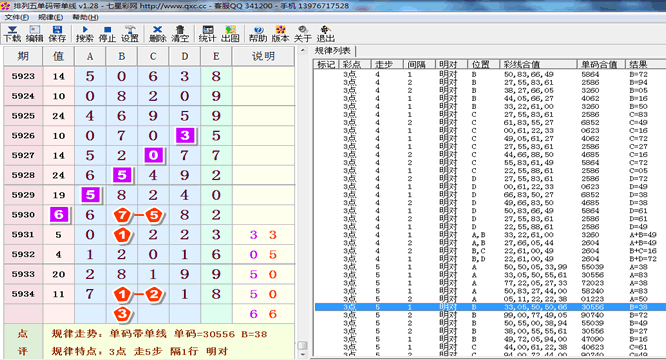The image size is (666, 360).
Task: Open the 帮助 help question-mark toolbar icon
Action: coord(258,34)
